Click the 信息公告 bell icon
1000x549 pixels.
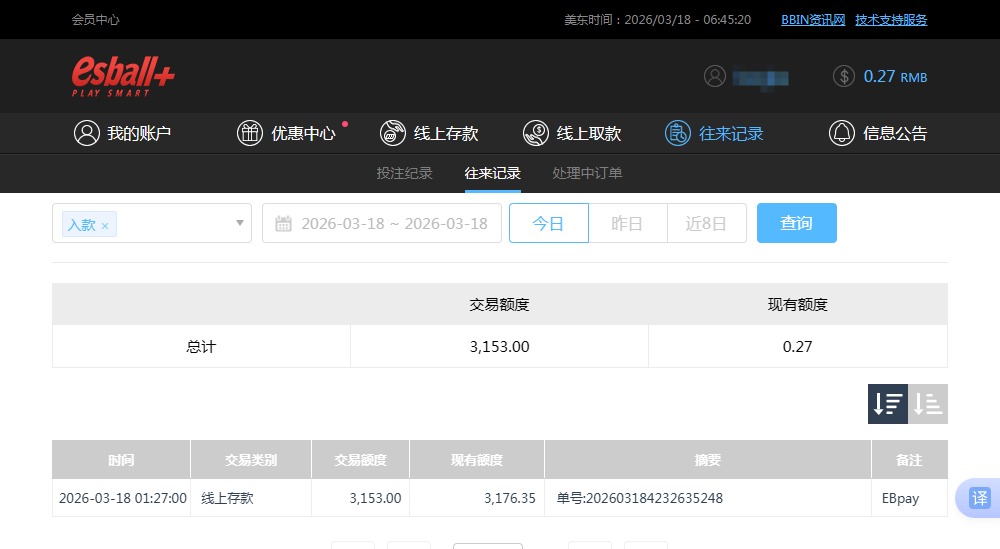click(x=842, y=133)
